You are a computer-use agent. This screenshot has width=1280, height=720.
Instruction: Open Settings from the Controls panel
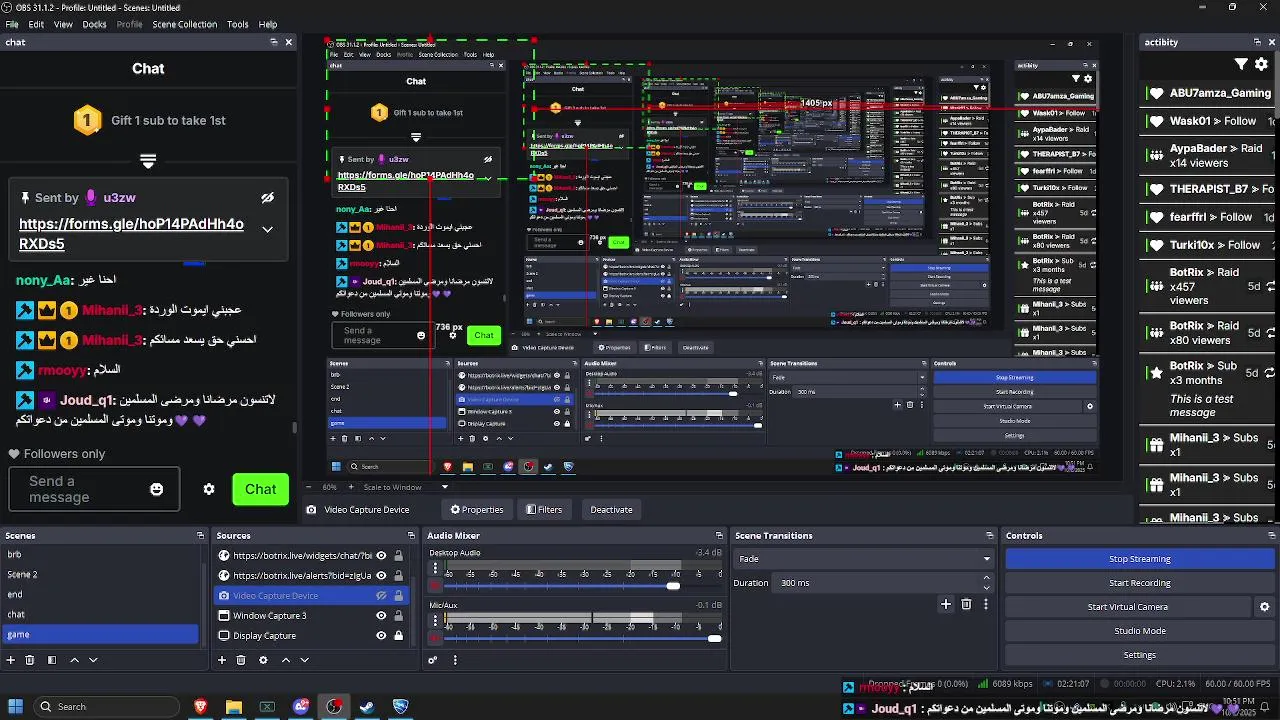click(x=1139, y=655)
